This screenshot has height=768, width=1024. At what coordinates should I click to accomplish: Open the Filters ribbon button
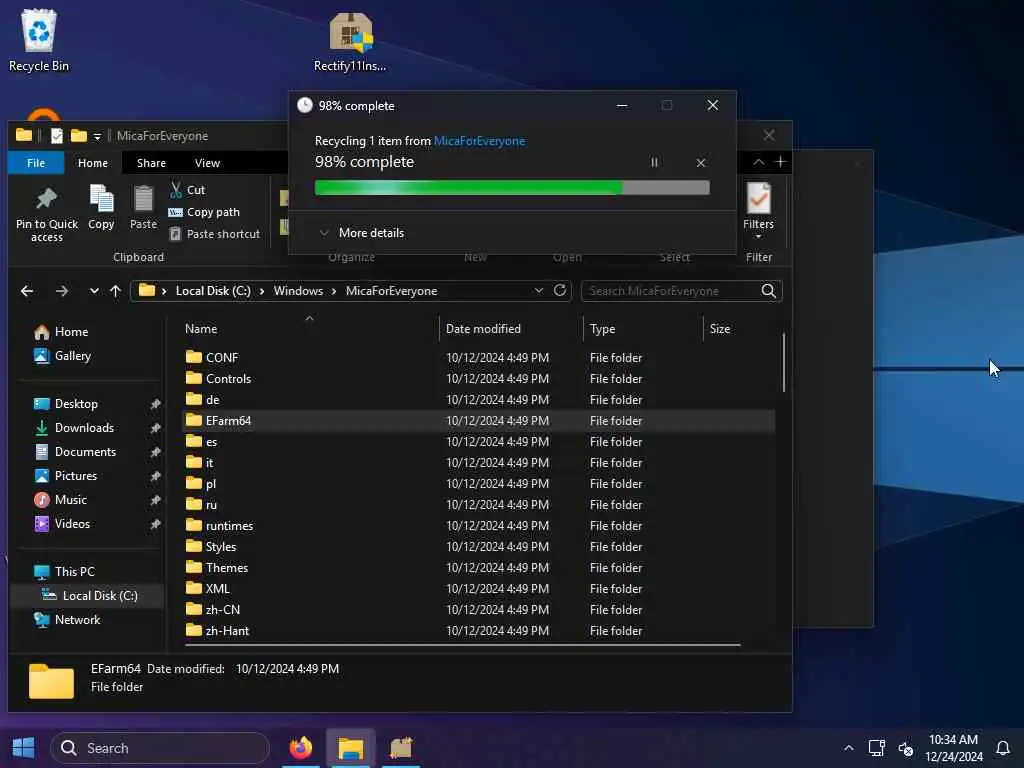[758, 210]
